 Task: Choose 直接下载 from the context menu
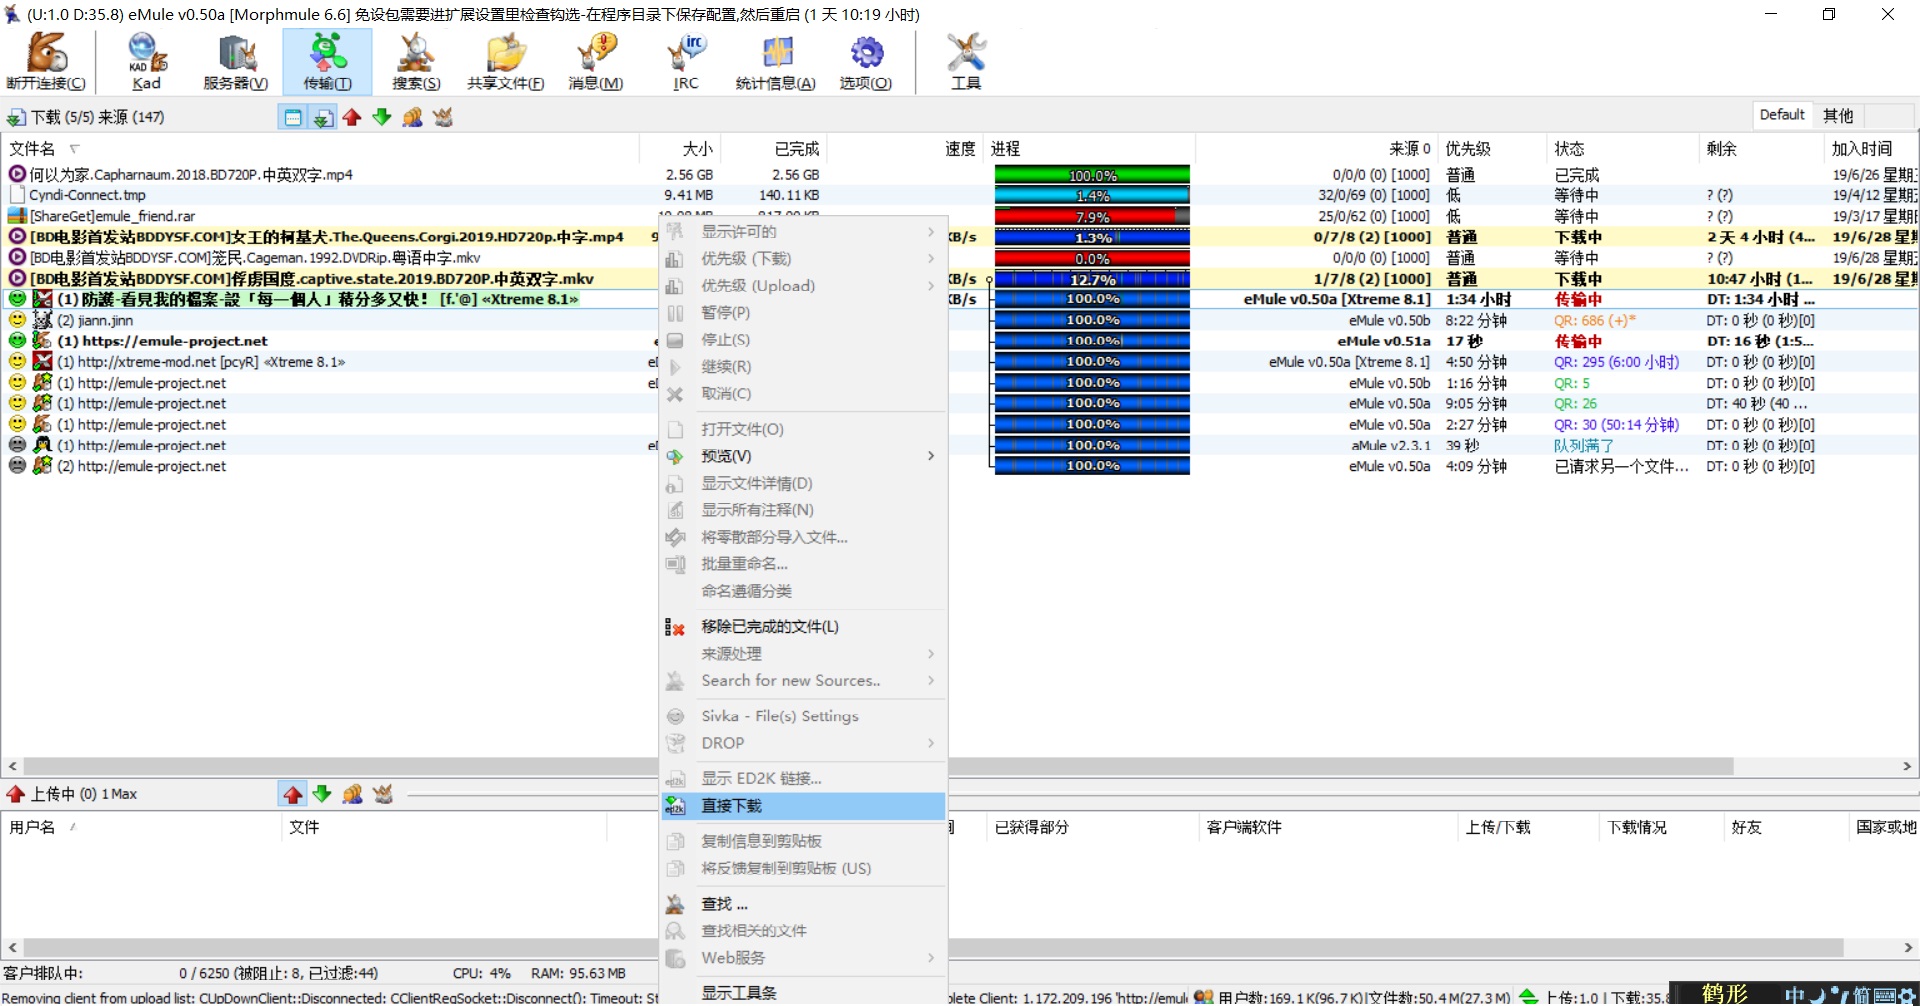(803, 806)
